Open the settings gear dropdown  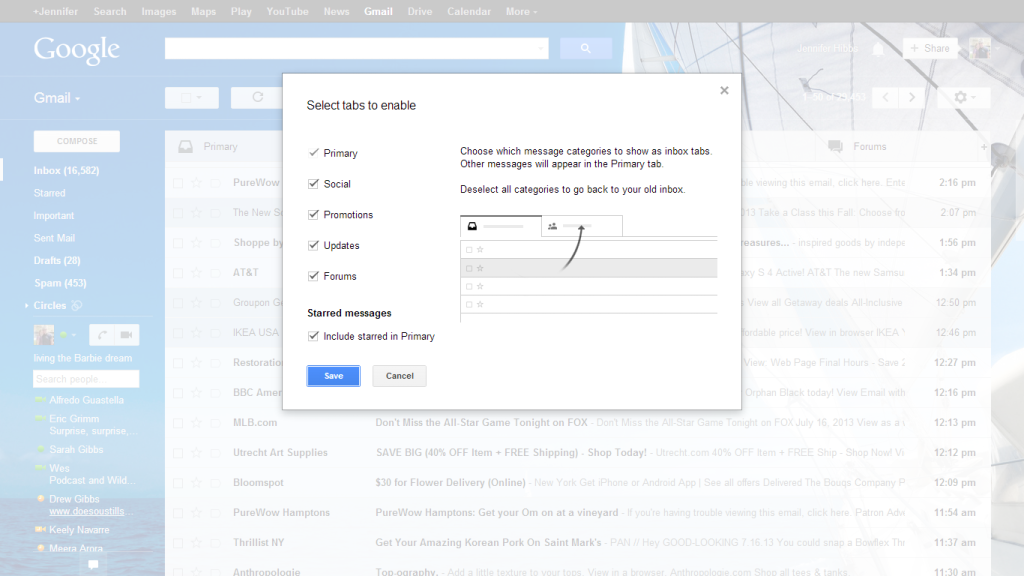(x=964, y=97)
